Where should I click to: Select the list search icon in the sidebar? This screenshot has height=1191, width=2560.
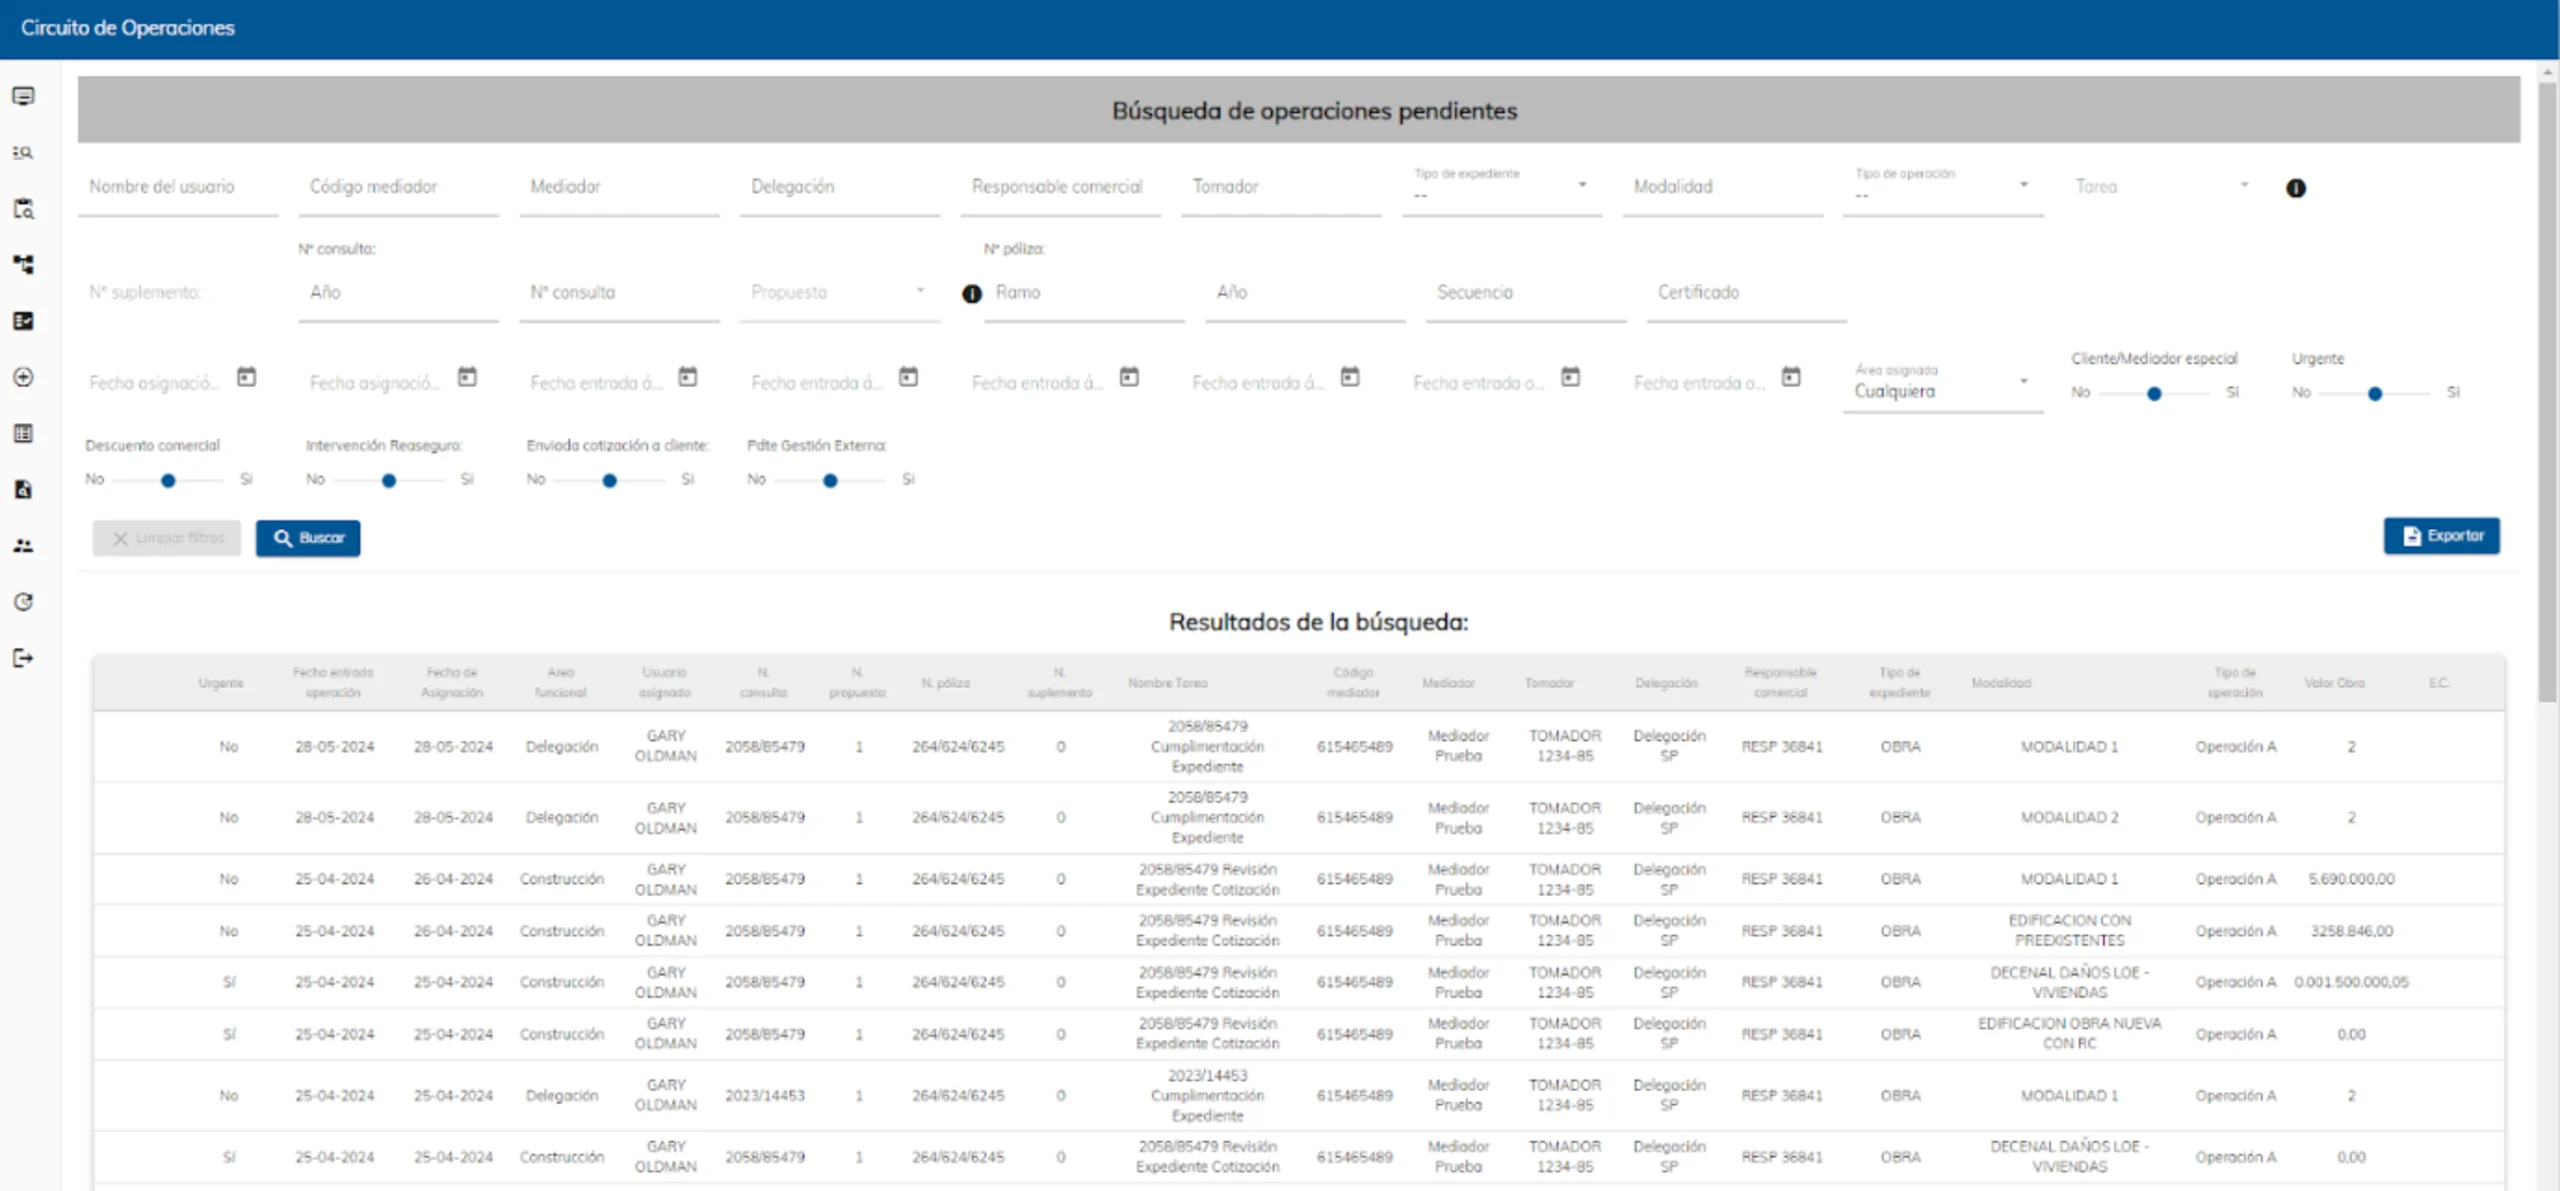pyautogui.click(x=24, y=153)
